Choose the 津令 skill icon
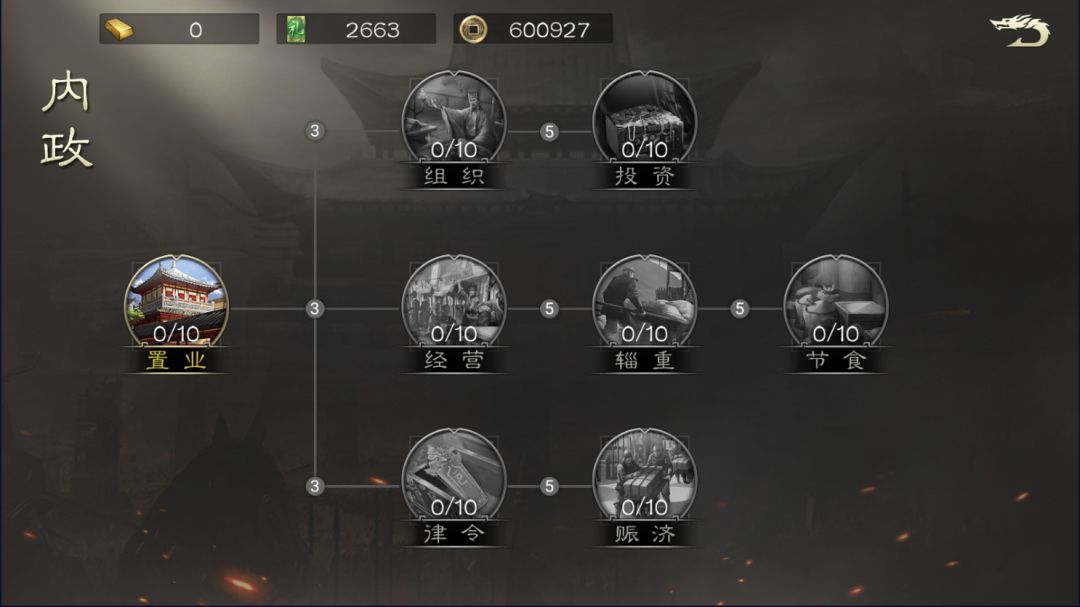The image size is (1080, 607). [454, 475]
